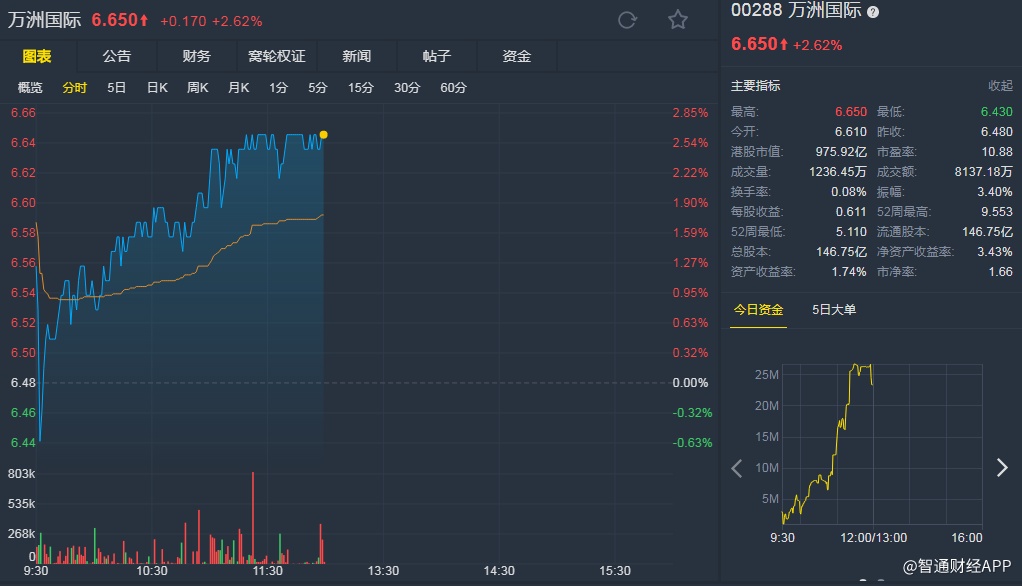Go to previous capital flow chart arrow
The image size is (1022, 586).
737,467
